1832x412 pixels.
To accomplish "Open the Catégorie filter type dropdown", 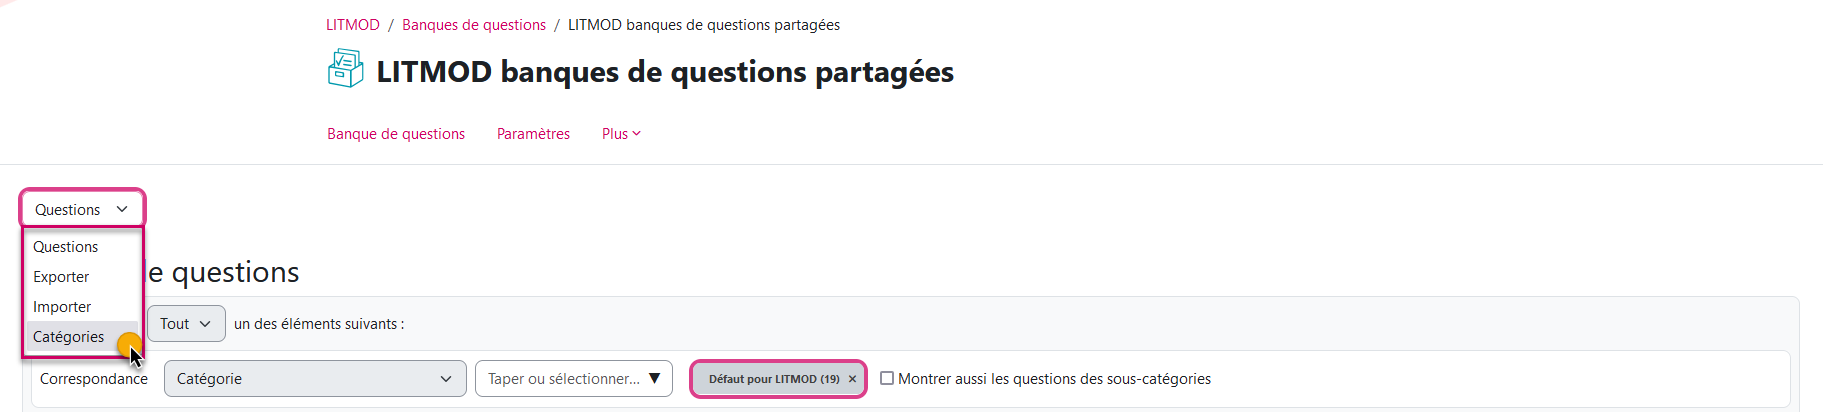I will (315, 379).
